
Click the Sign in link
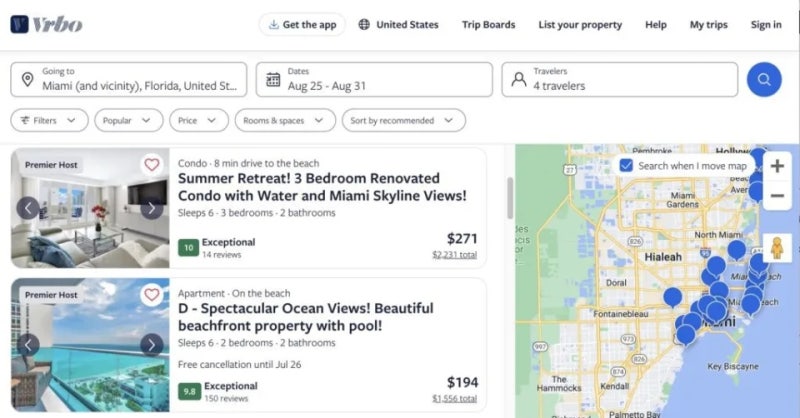click(x=766, y=25)
